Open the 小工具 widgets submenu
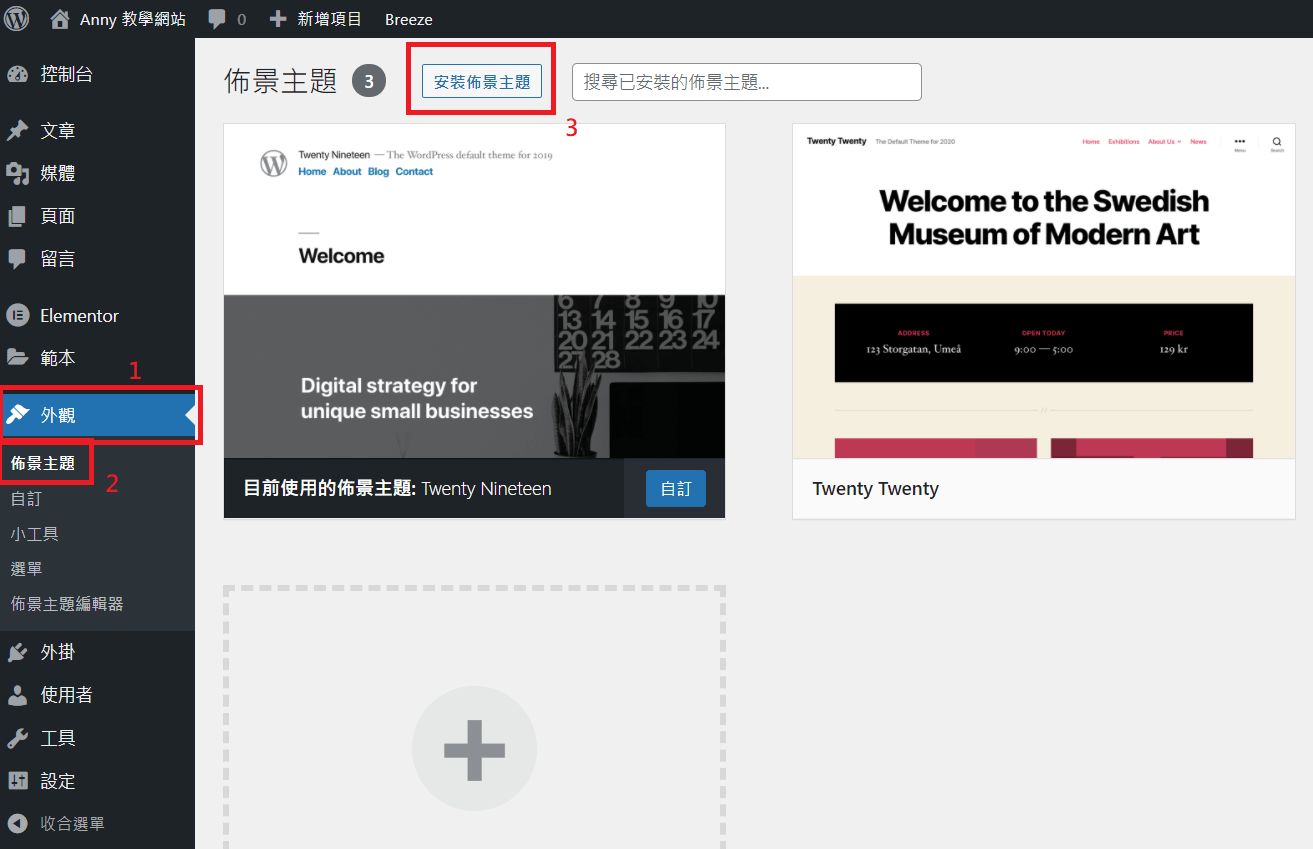This screenshot has width=1313, height=849. [35, 534]
